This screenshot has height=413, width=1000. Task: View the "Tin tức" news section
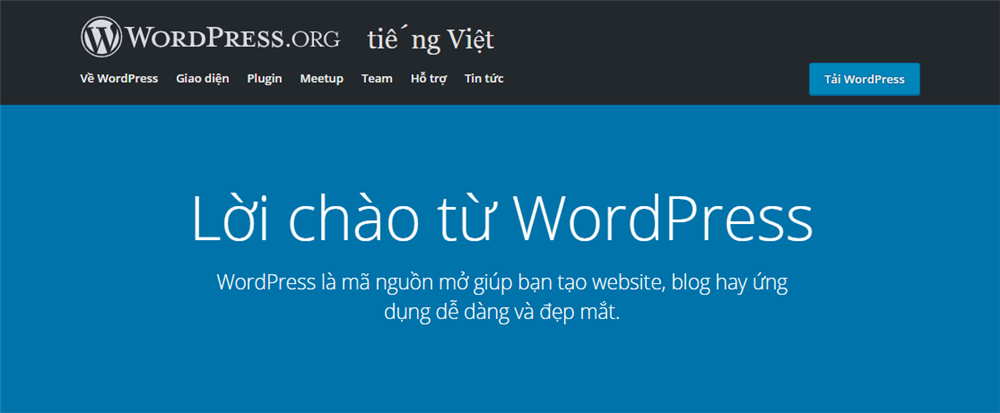pyautogui.click(x=483, y=79)
